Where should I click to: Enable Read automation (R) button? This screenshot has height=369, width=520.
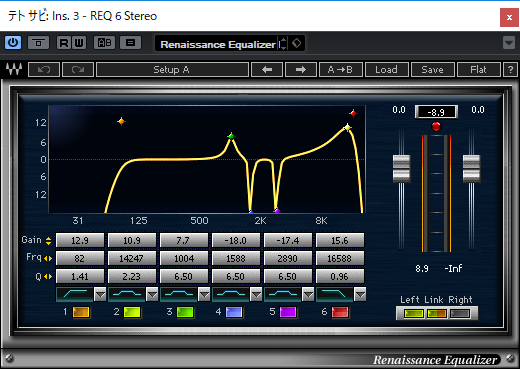(64, 43)
